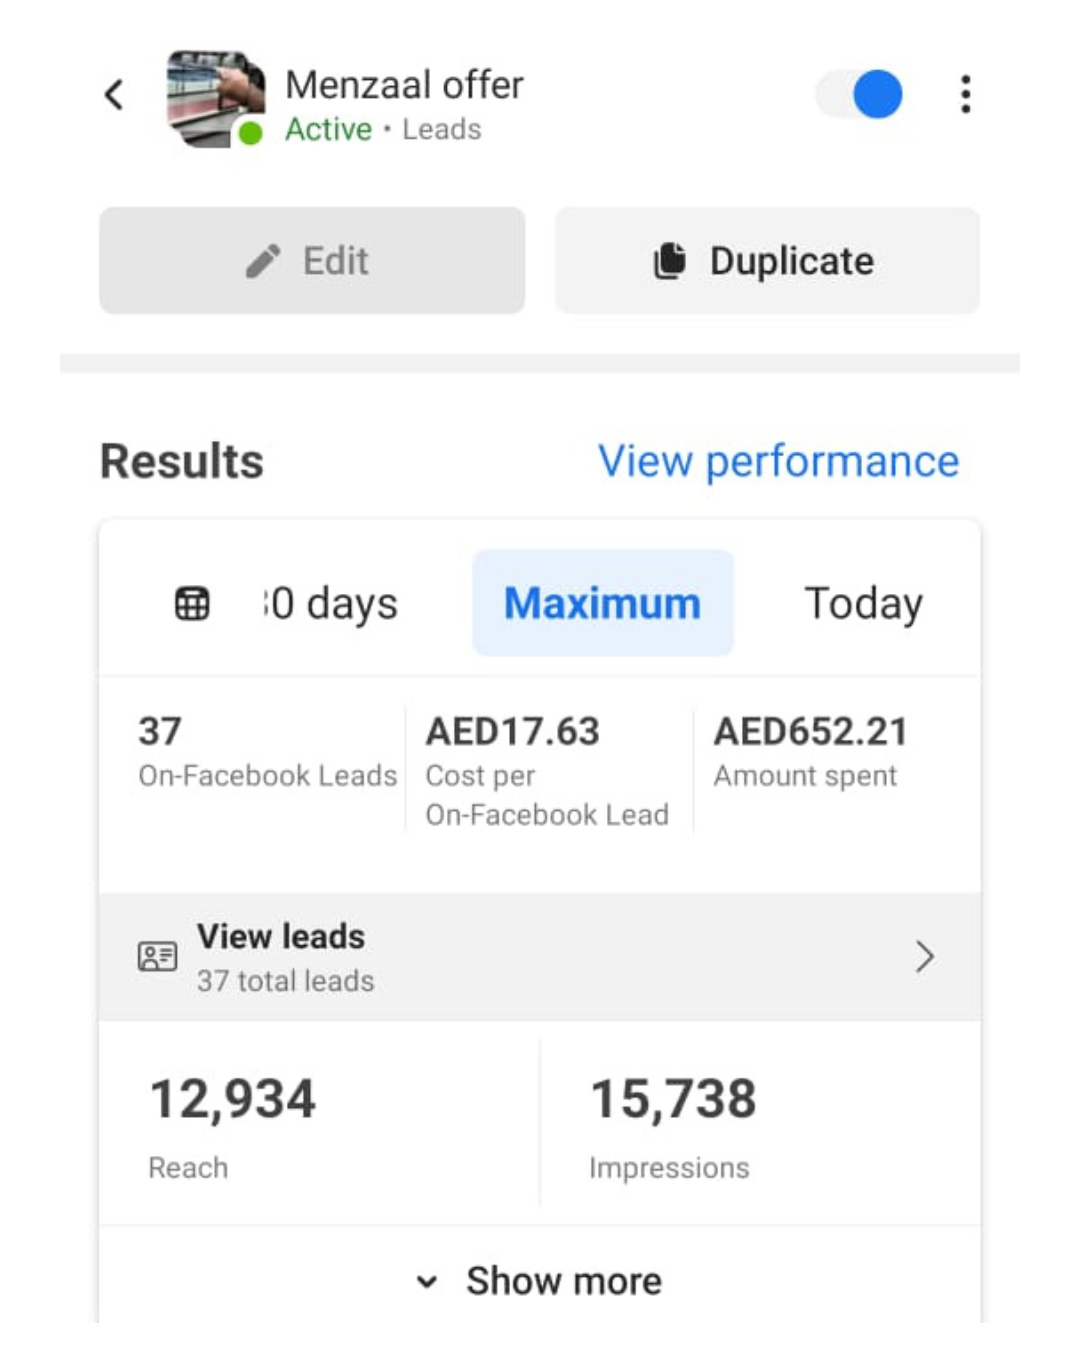Screen dimensions: 1080x1350
Task: Open View leads with 37 total leads
Action: tap(284, 957)
